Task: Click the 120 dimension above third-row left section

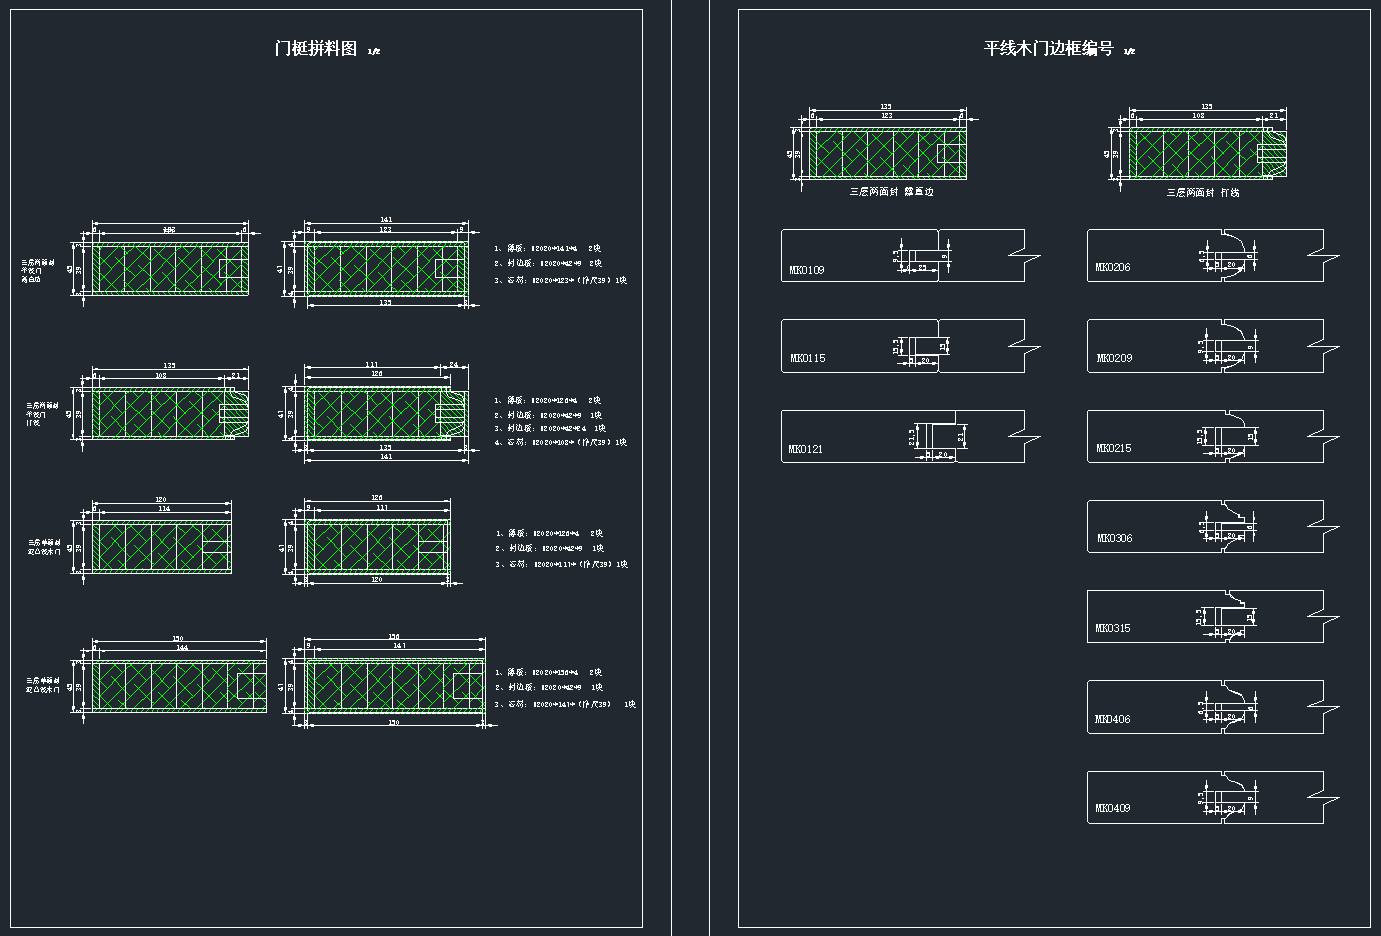Action: coord(160,499)
